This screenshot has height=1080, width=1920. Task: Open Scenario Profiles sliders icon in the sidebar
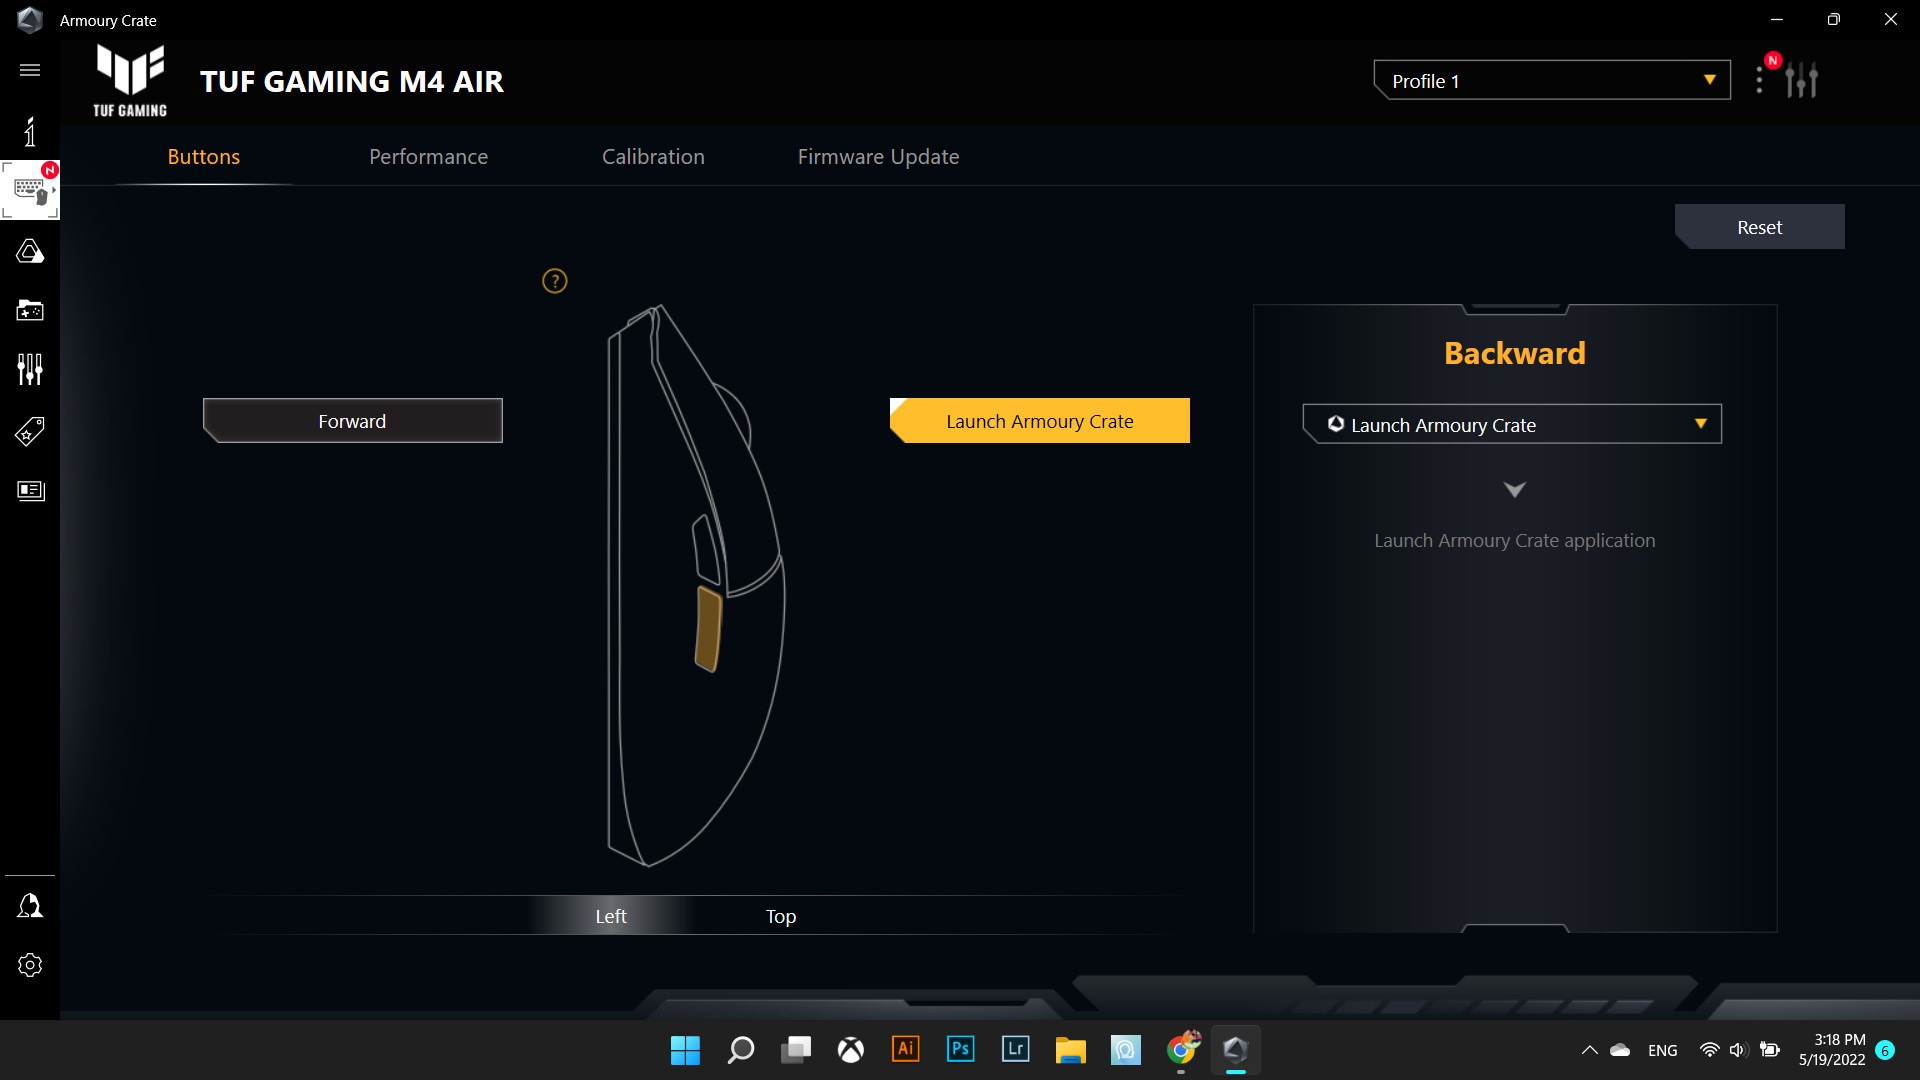tap(30, 370)
